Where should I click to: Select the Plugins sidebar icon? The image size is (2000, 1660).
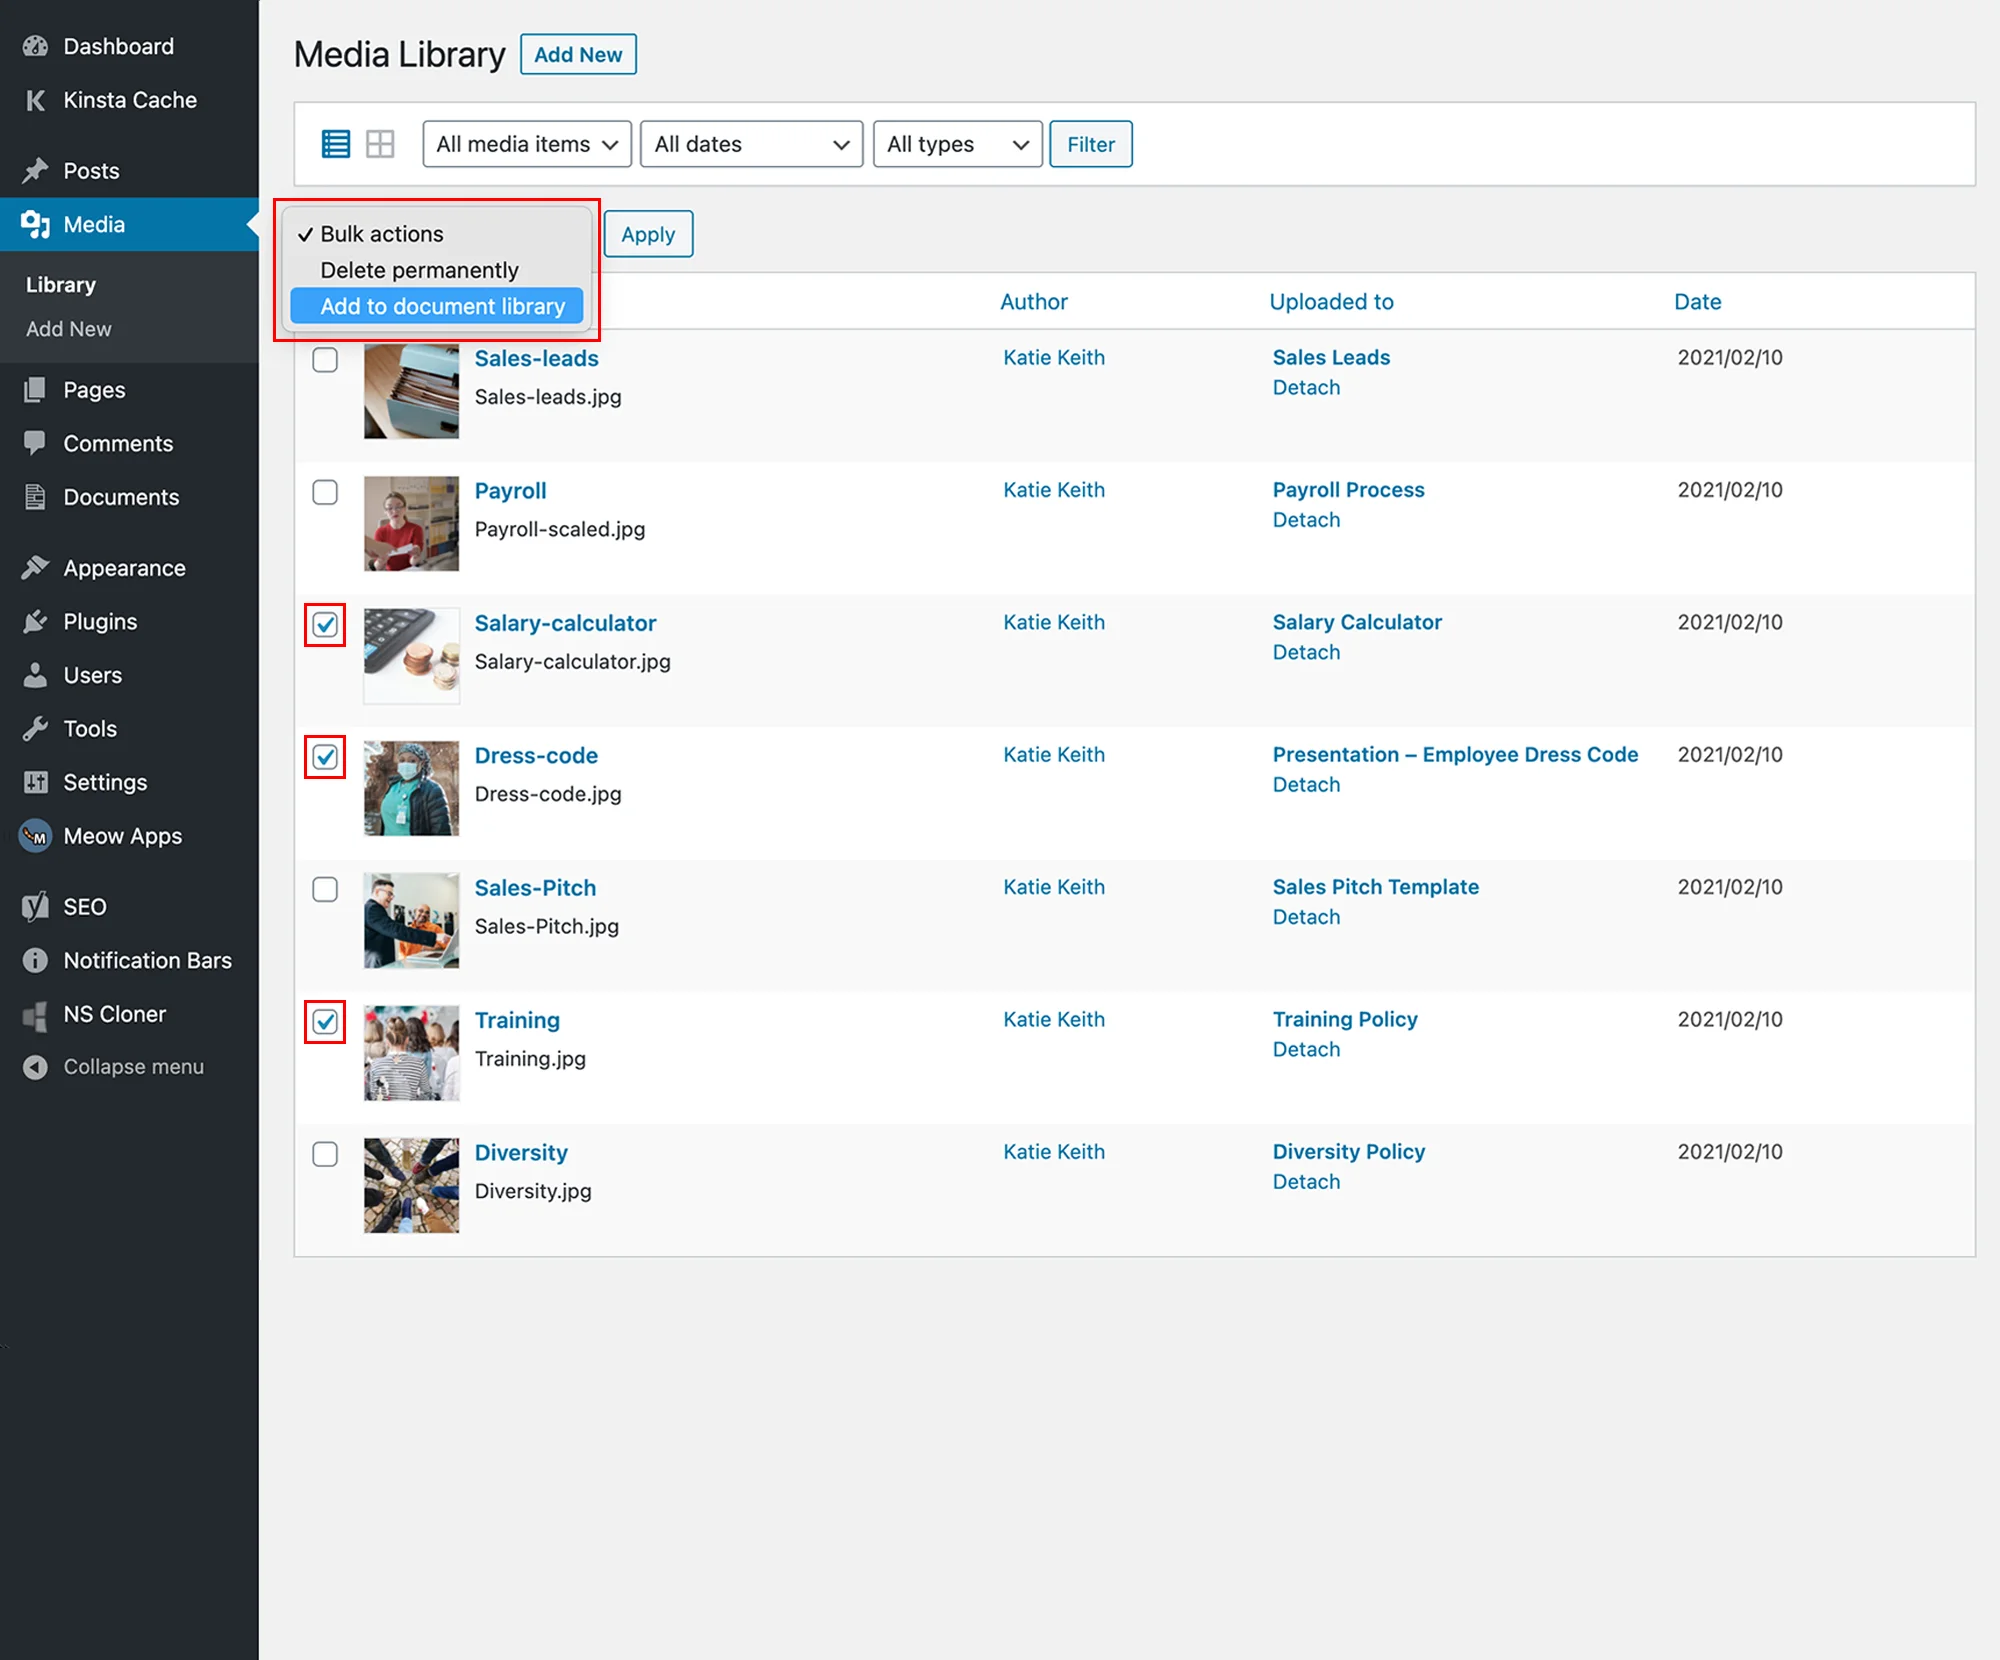pos(36,621)
